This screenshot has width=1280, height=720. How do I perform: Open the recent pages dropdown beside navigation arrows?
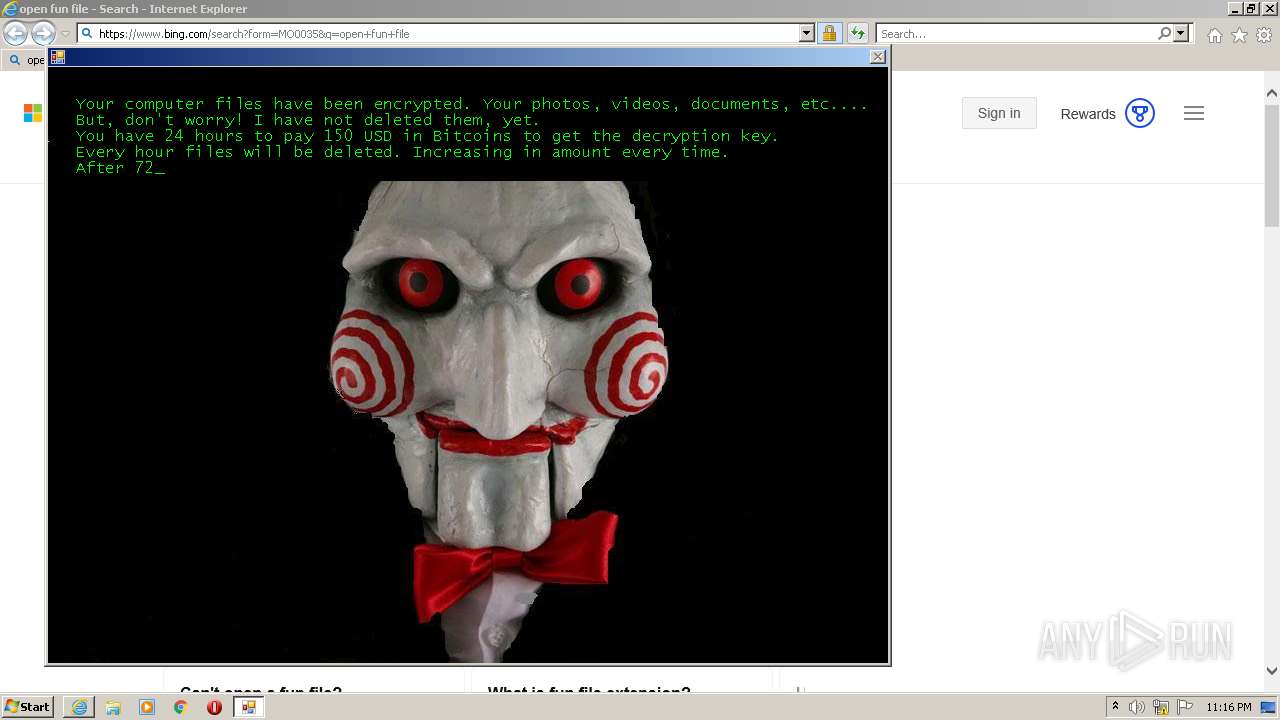(65, 34)
